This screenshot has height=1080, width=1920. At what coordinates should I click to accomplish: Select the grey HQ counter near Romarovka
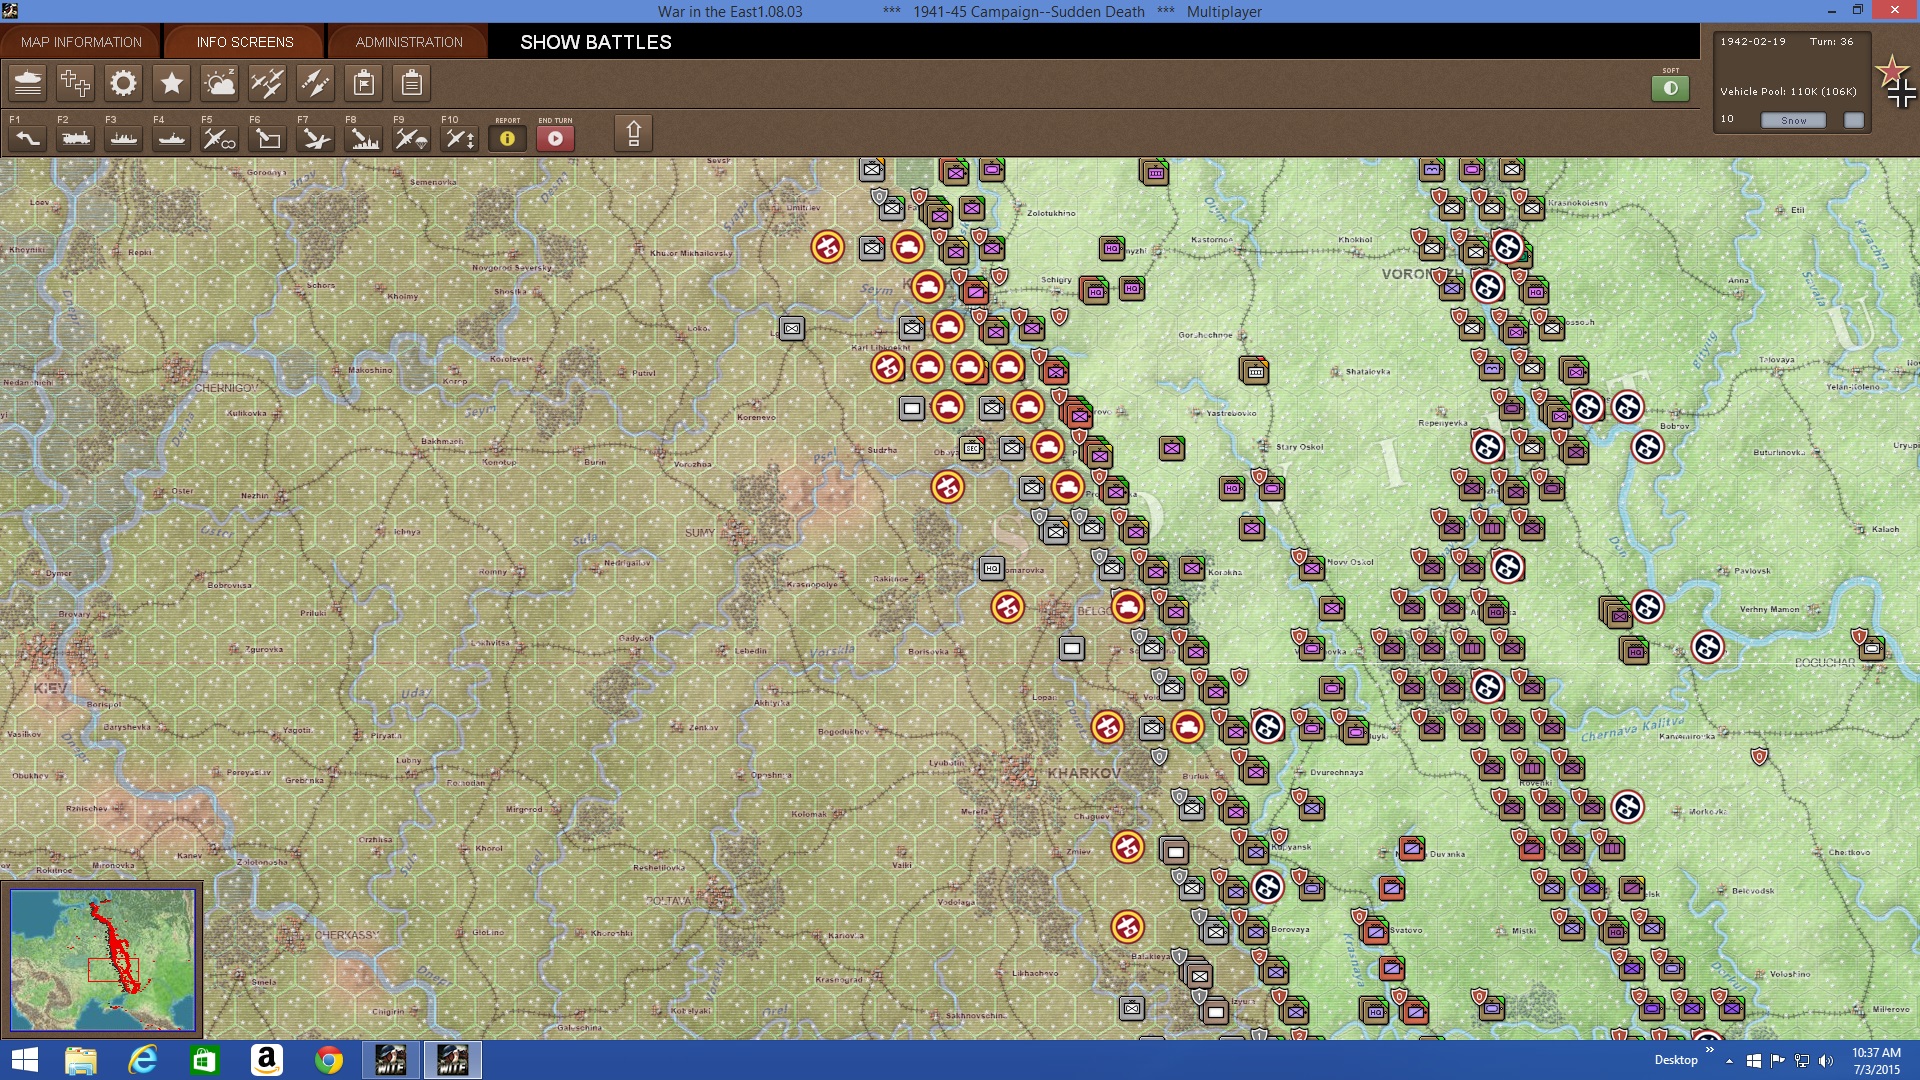pyautogui.click(x=991, y=568)
